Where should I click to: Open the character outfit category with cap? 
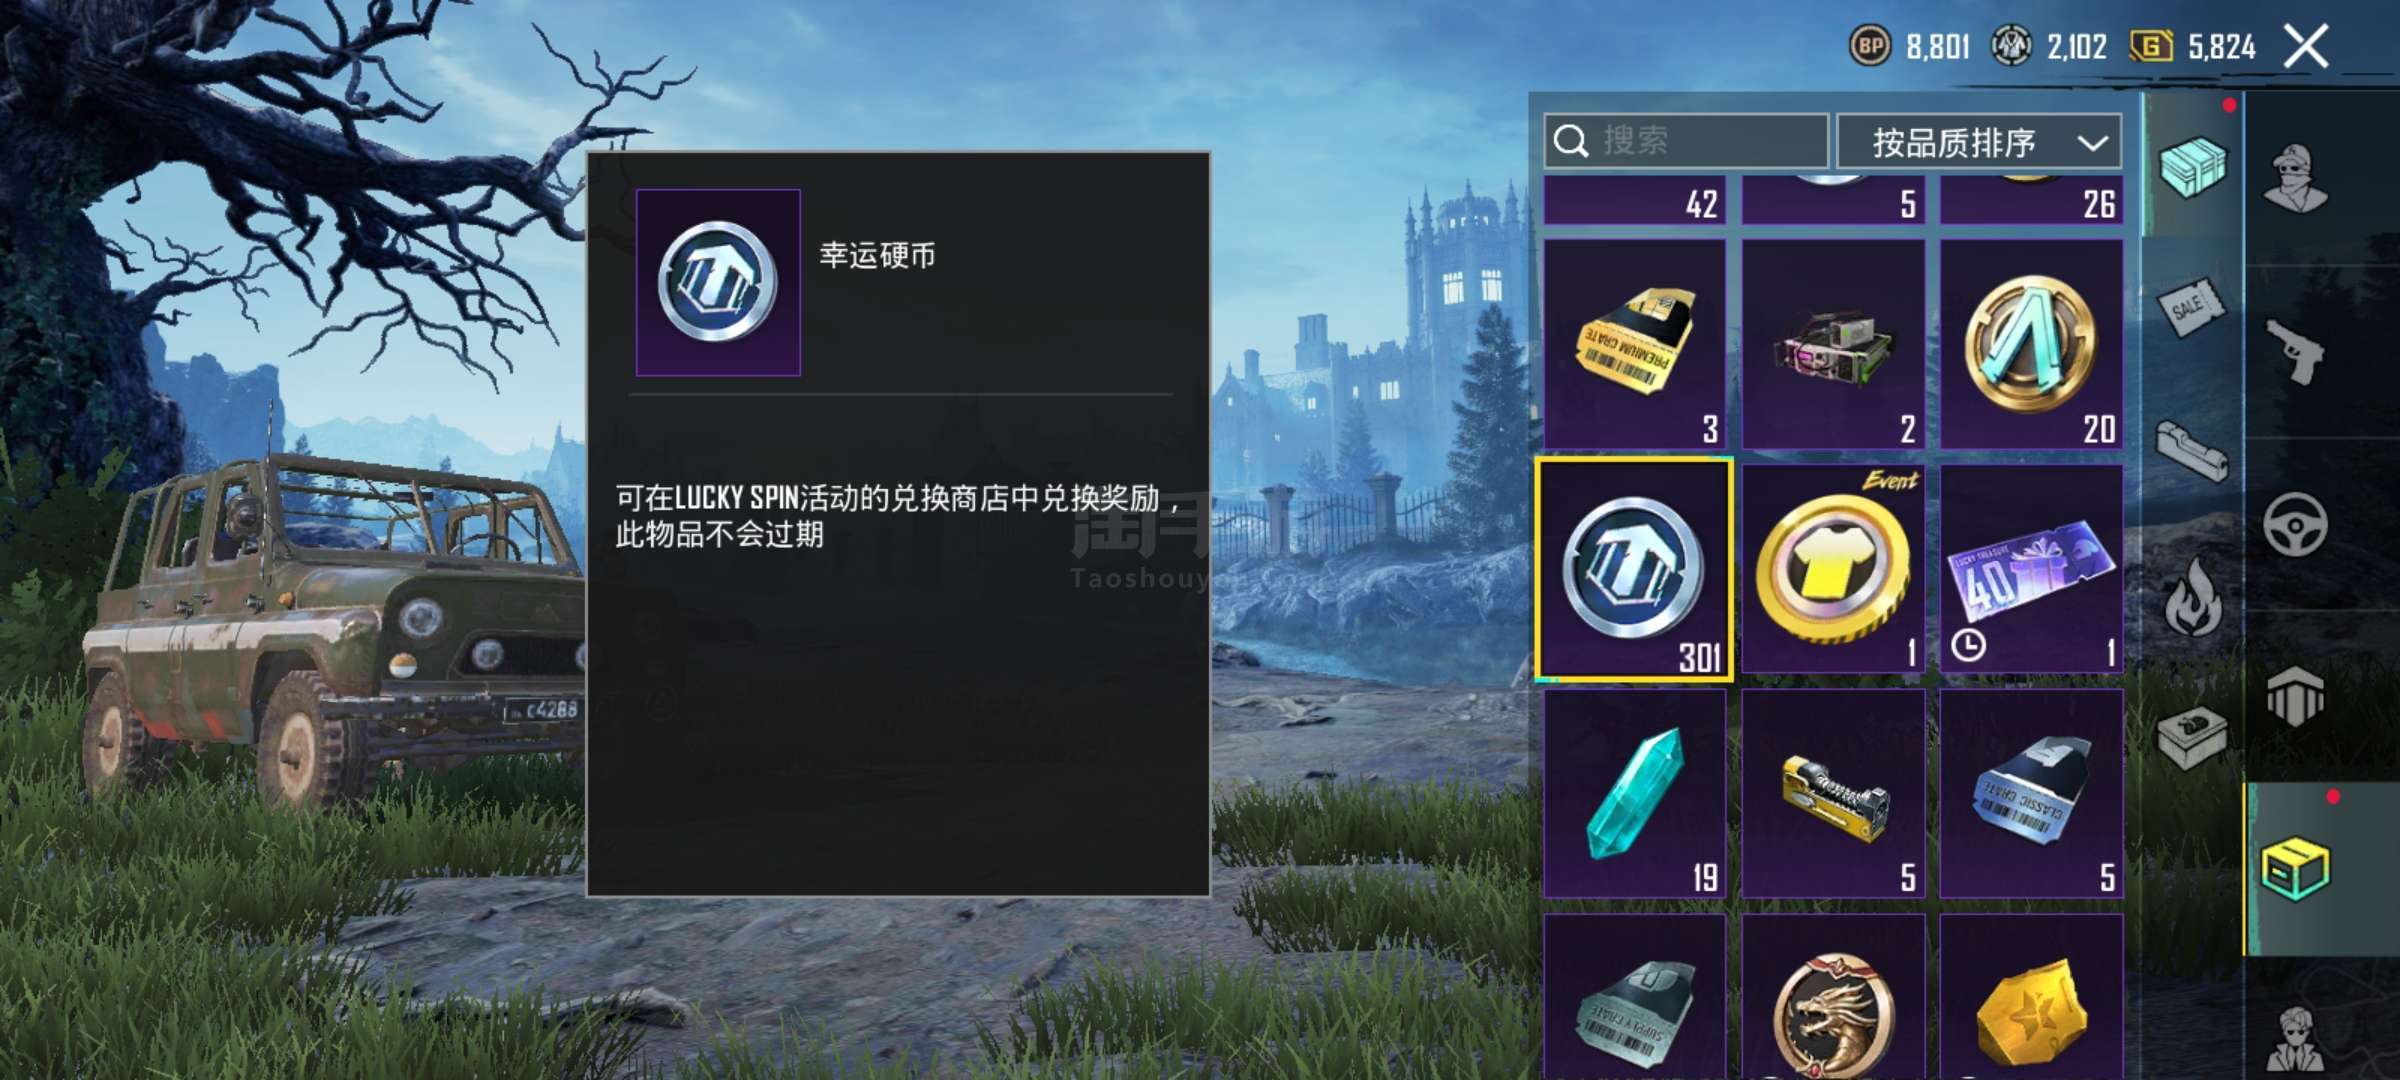2296,179
